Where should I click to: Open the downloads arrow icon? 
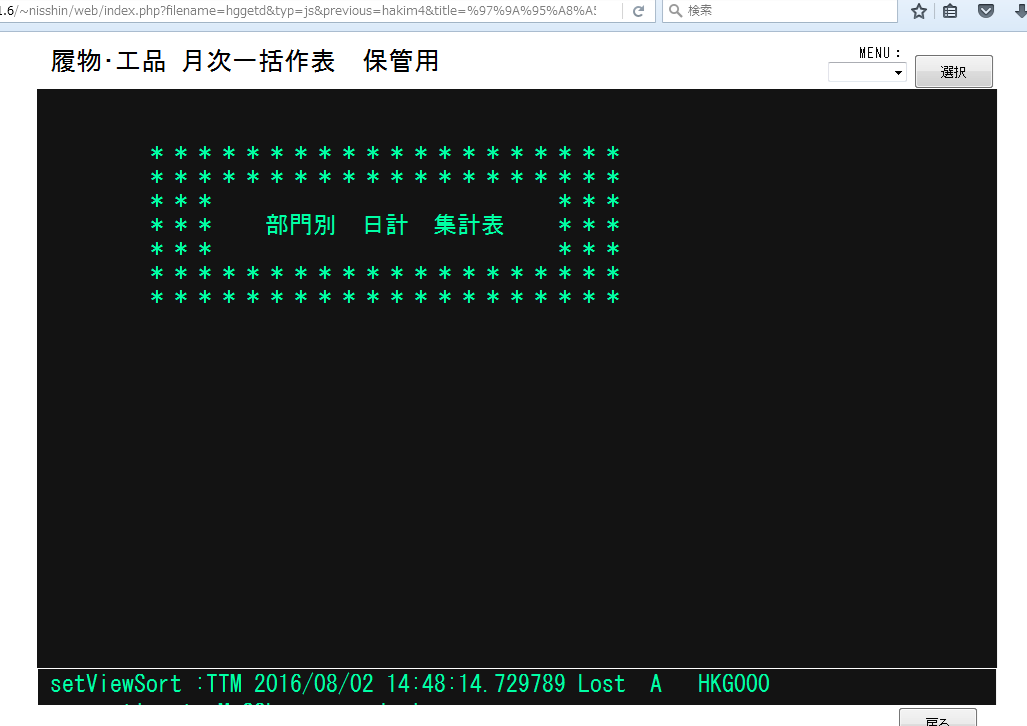coord(1017,11)
